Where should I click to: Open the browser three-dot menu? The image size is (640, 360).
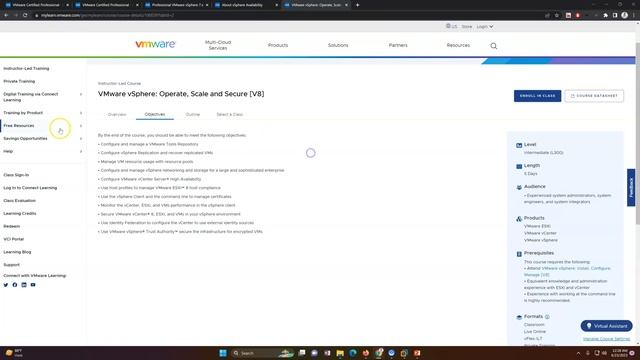[634, 15]
